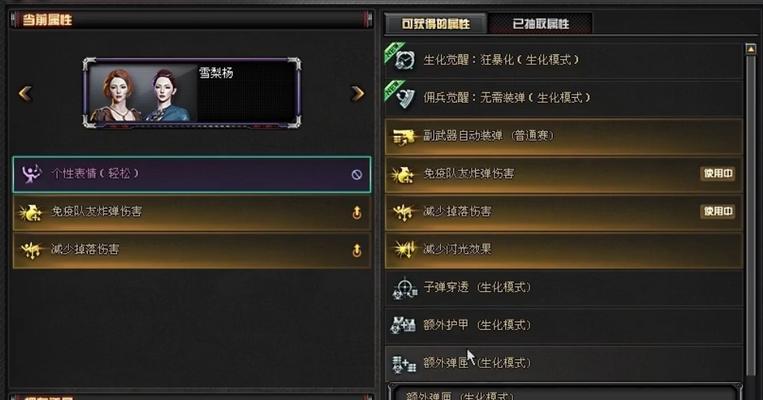The width and height of the screenshot is (763, 400).
Task: Show next character with right arrow
Action: [358, 93]
